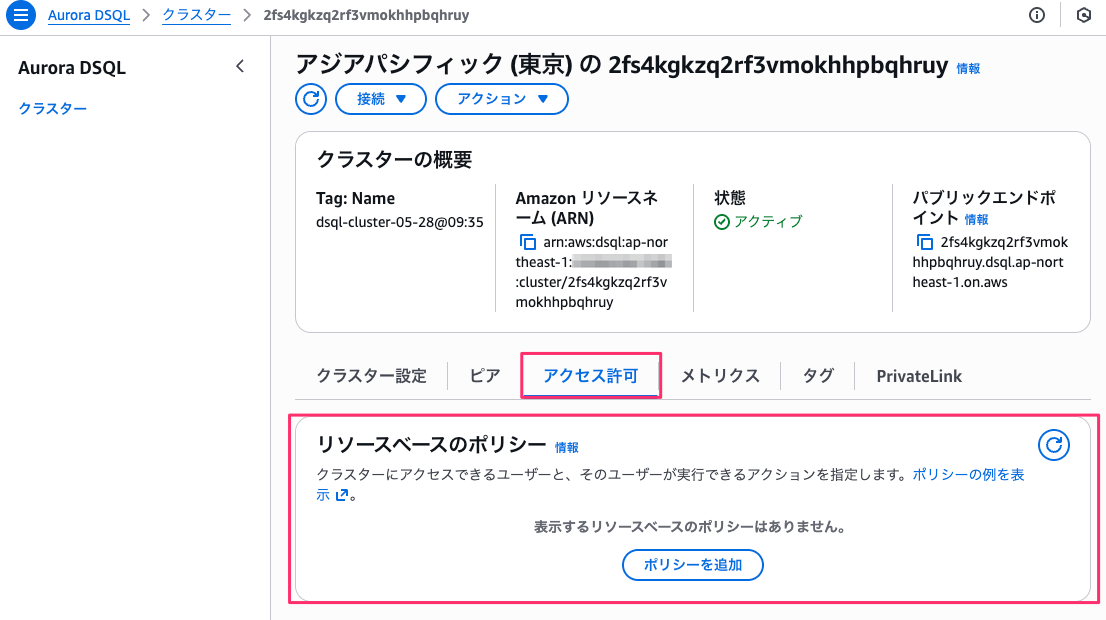This screenshot has width=1106, height=620.
Task: Copy the cluster ARN
Action: coord(528,242)
